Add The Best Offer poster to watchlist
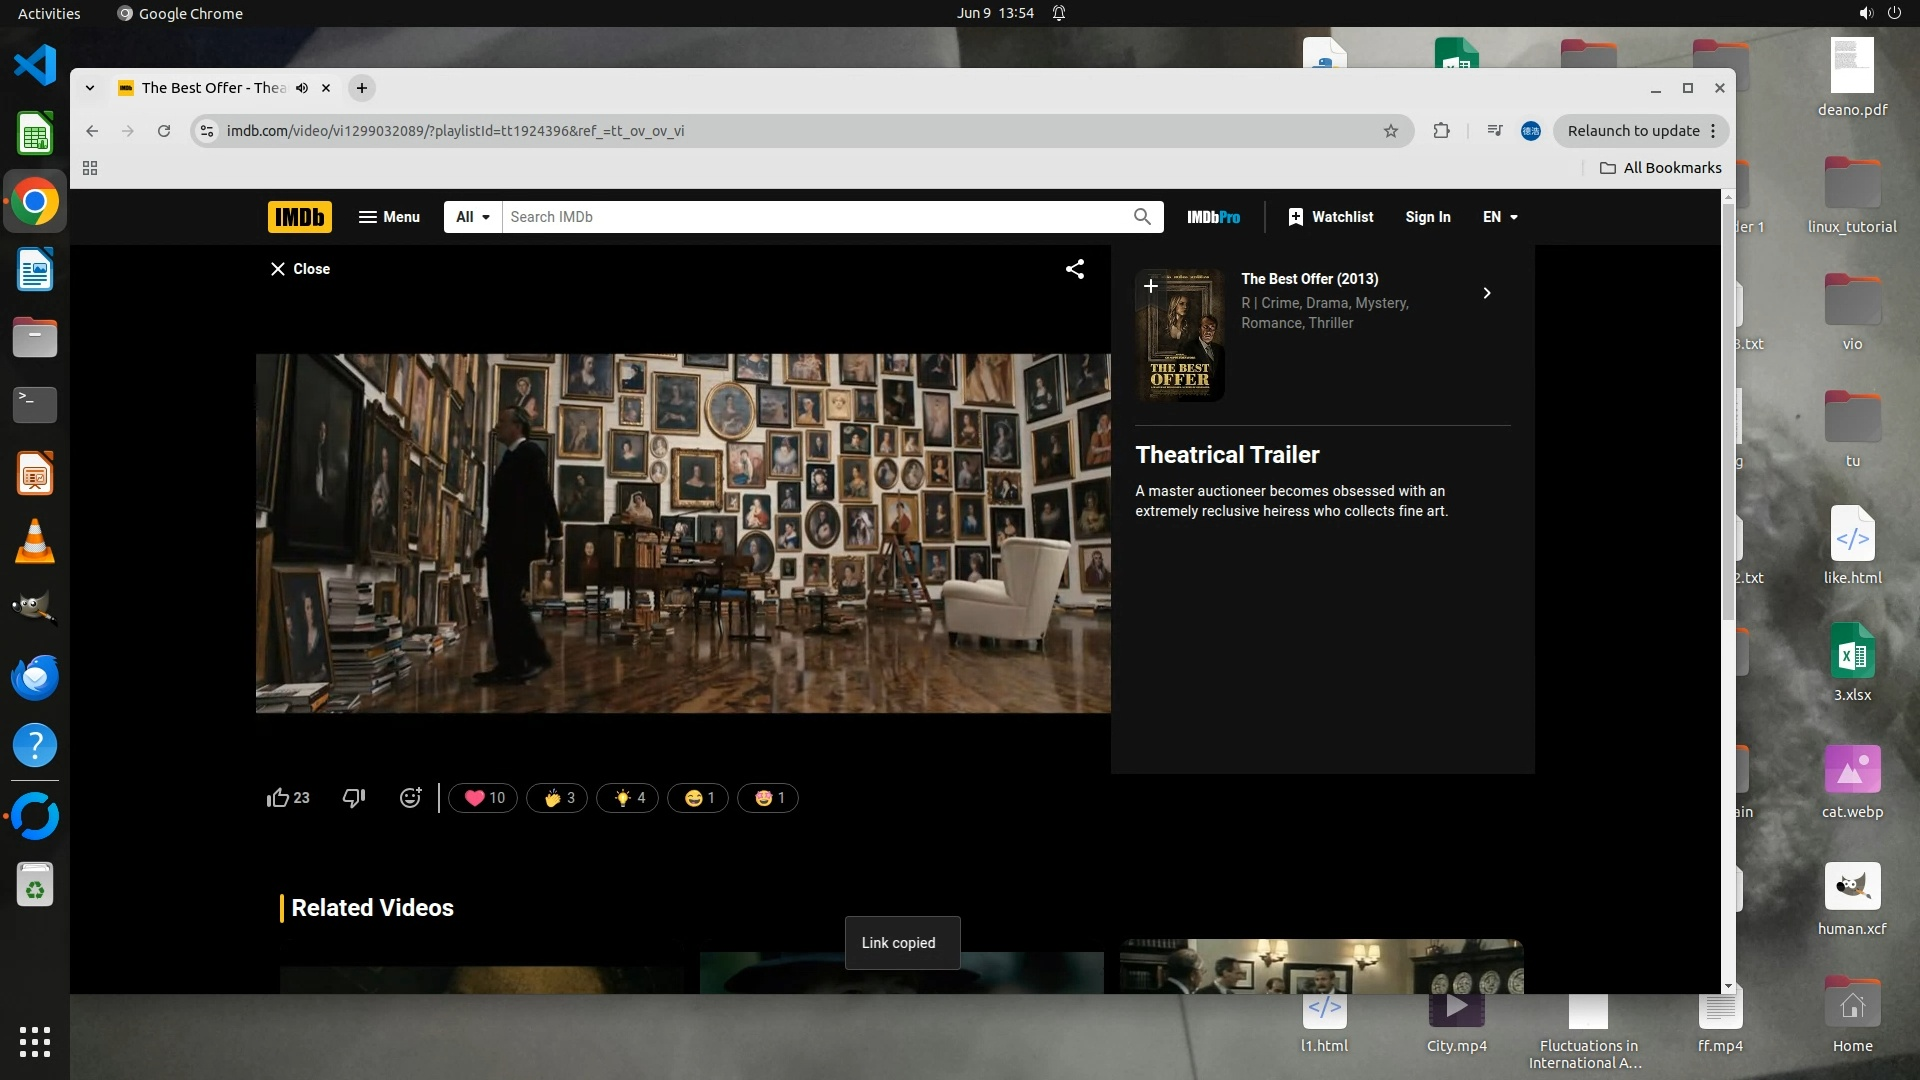 (x=1151, y=286)
